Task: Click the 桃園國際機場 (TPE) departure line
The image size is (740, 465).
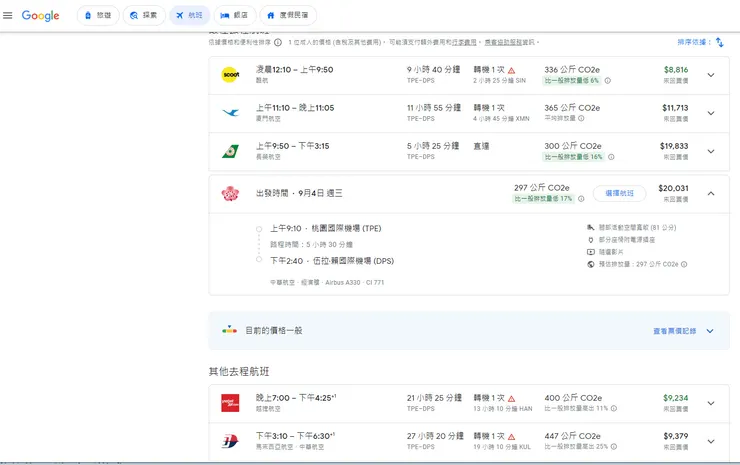Action: 326,228
